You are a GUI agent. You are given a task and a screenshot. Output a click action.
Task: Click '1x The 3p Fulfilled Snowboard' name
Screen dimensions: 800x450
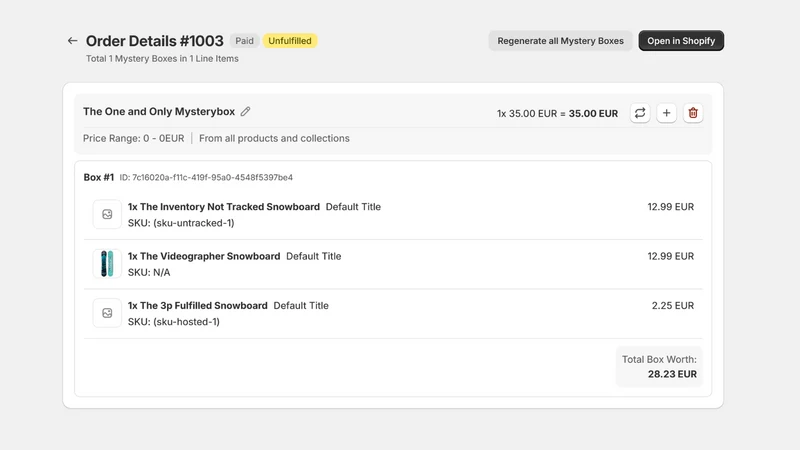point(197,306)
